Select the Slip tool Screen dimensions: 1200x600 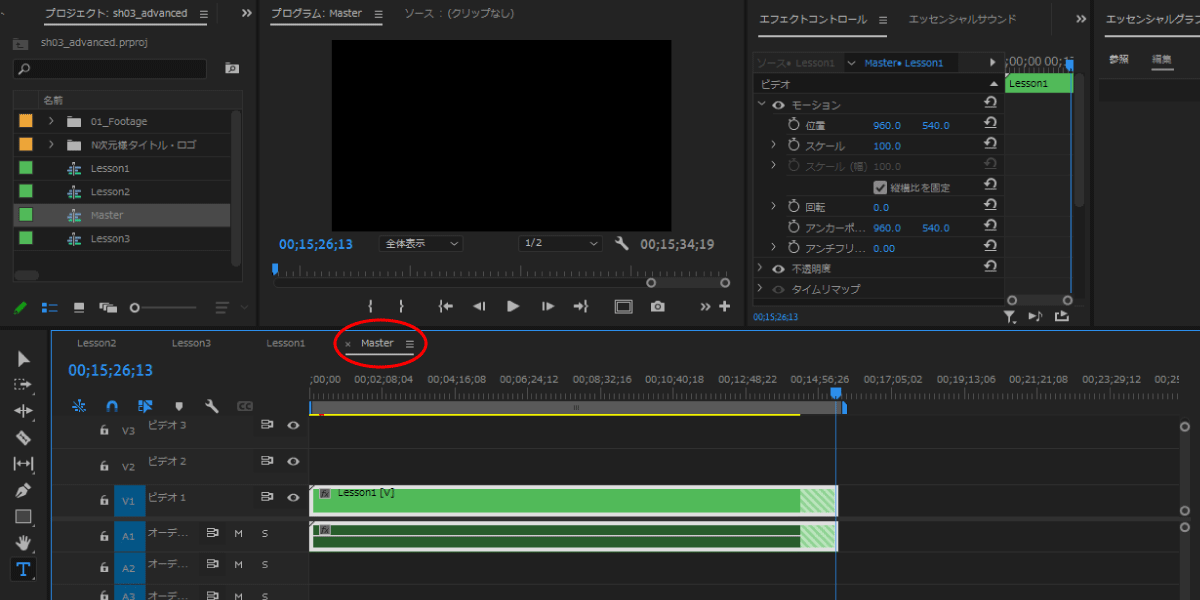coord(23,464)
